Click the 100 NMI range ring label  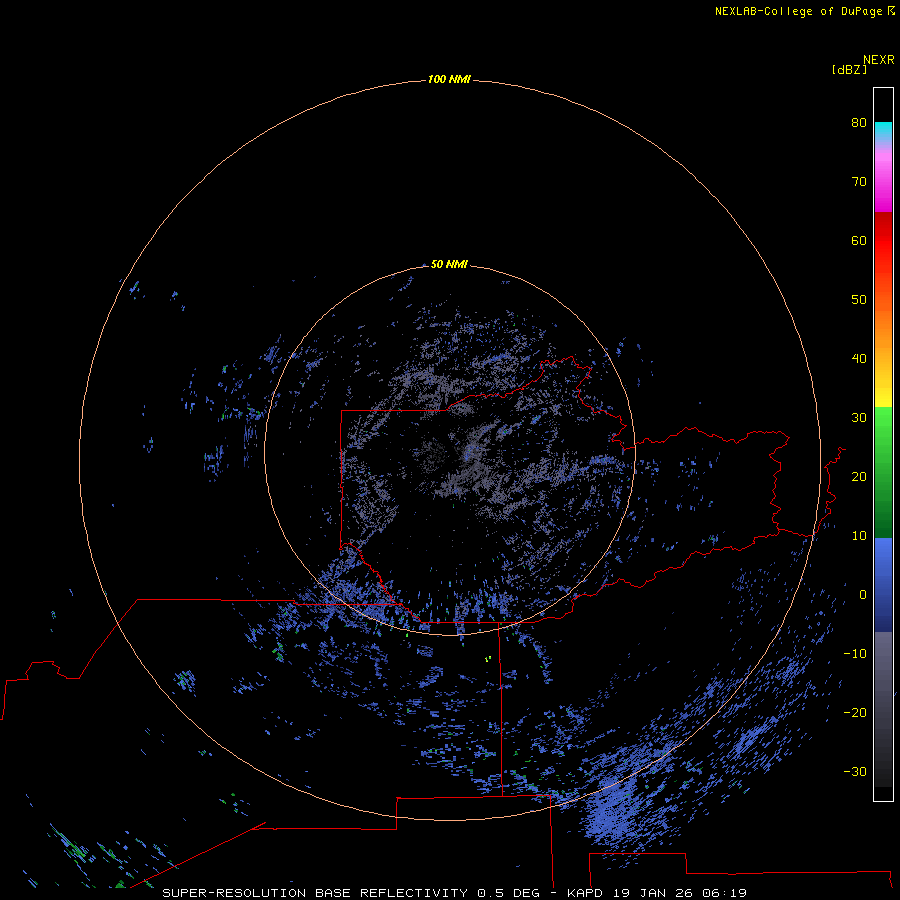click(x=449, y=79)
